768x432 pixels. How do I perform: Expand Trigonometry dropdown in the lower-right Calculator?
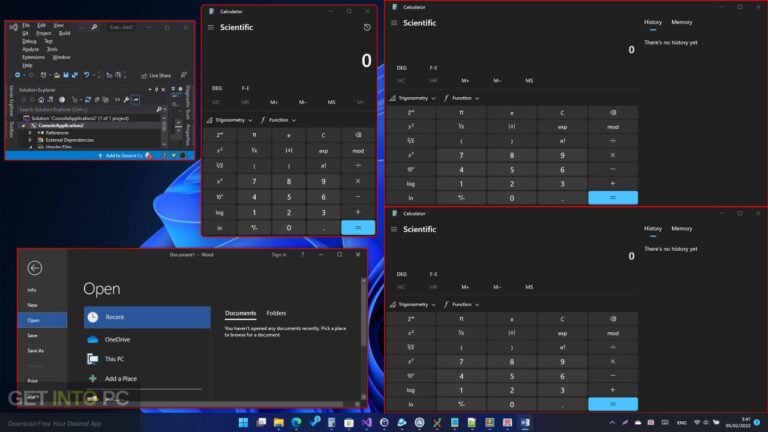point(413,305)
